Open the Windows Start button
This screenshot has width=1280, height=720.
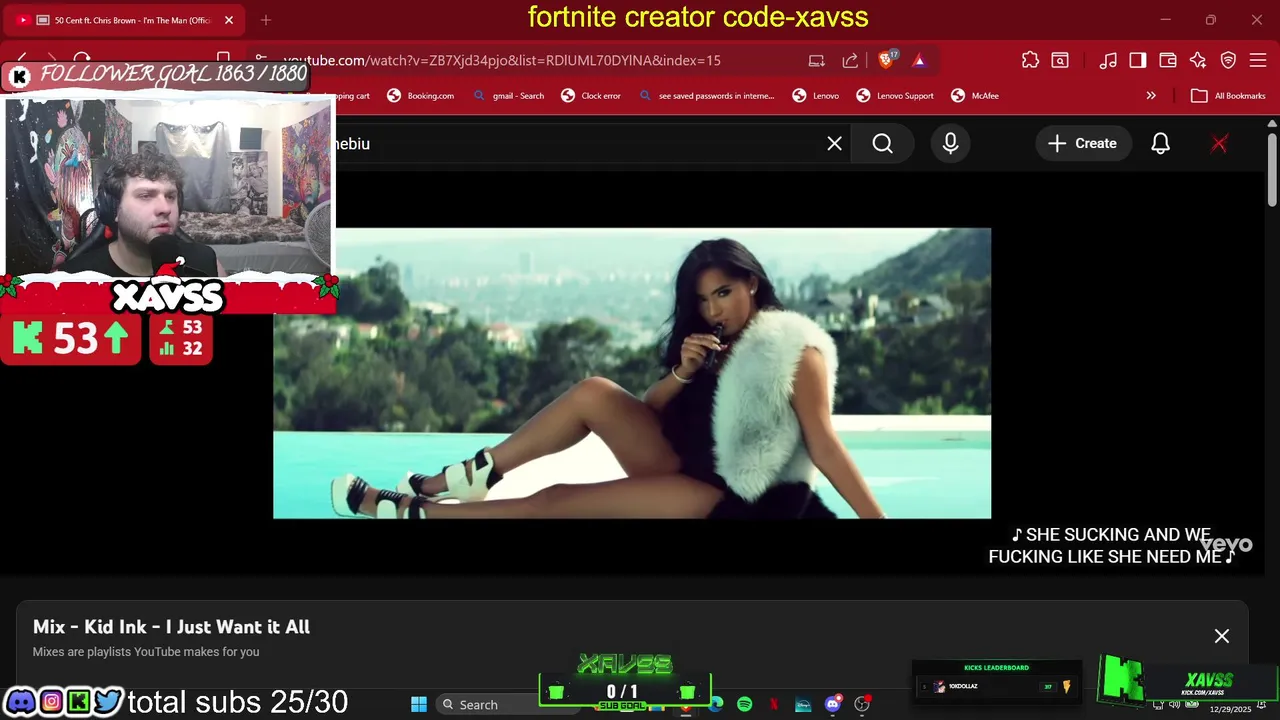click(x=419, y=704)
